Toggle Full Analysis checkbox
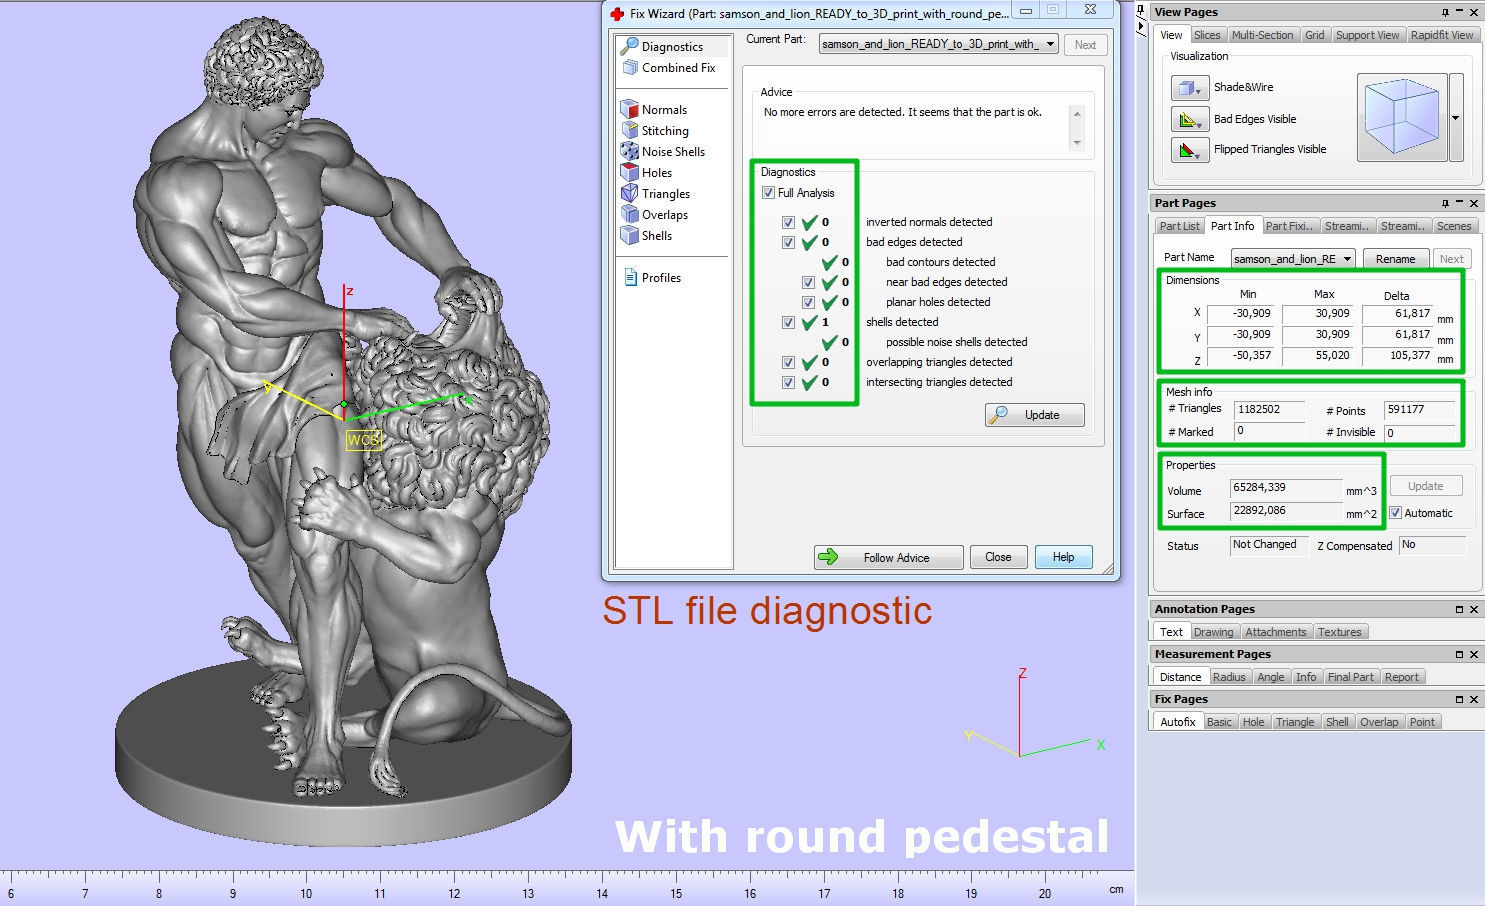The width and height of the screenshot is (1485, 906). coord(768,193)
